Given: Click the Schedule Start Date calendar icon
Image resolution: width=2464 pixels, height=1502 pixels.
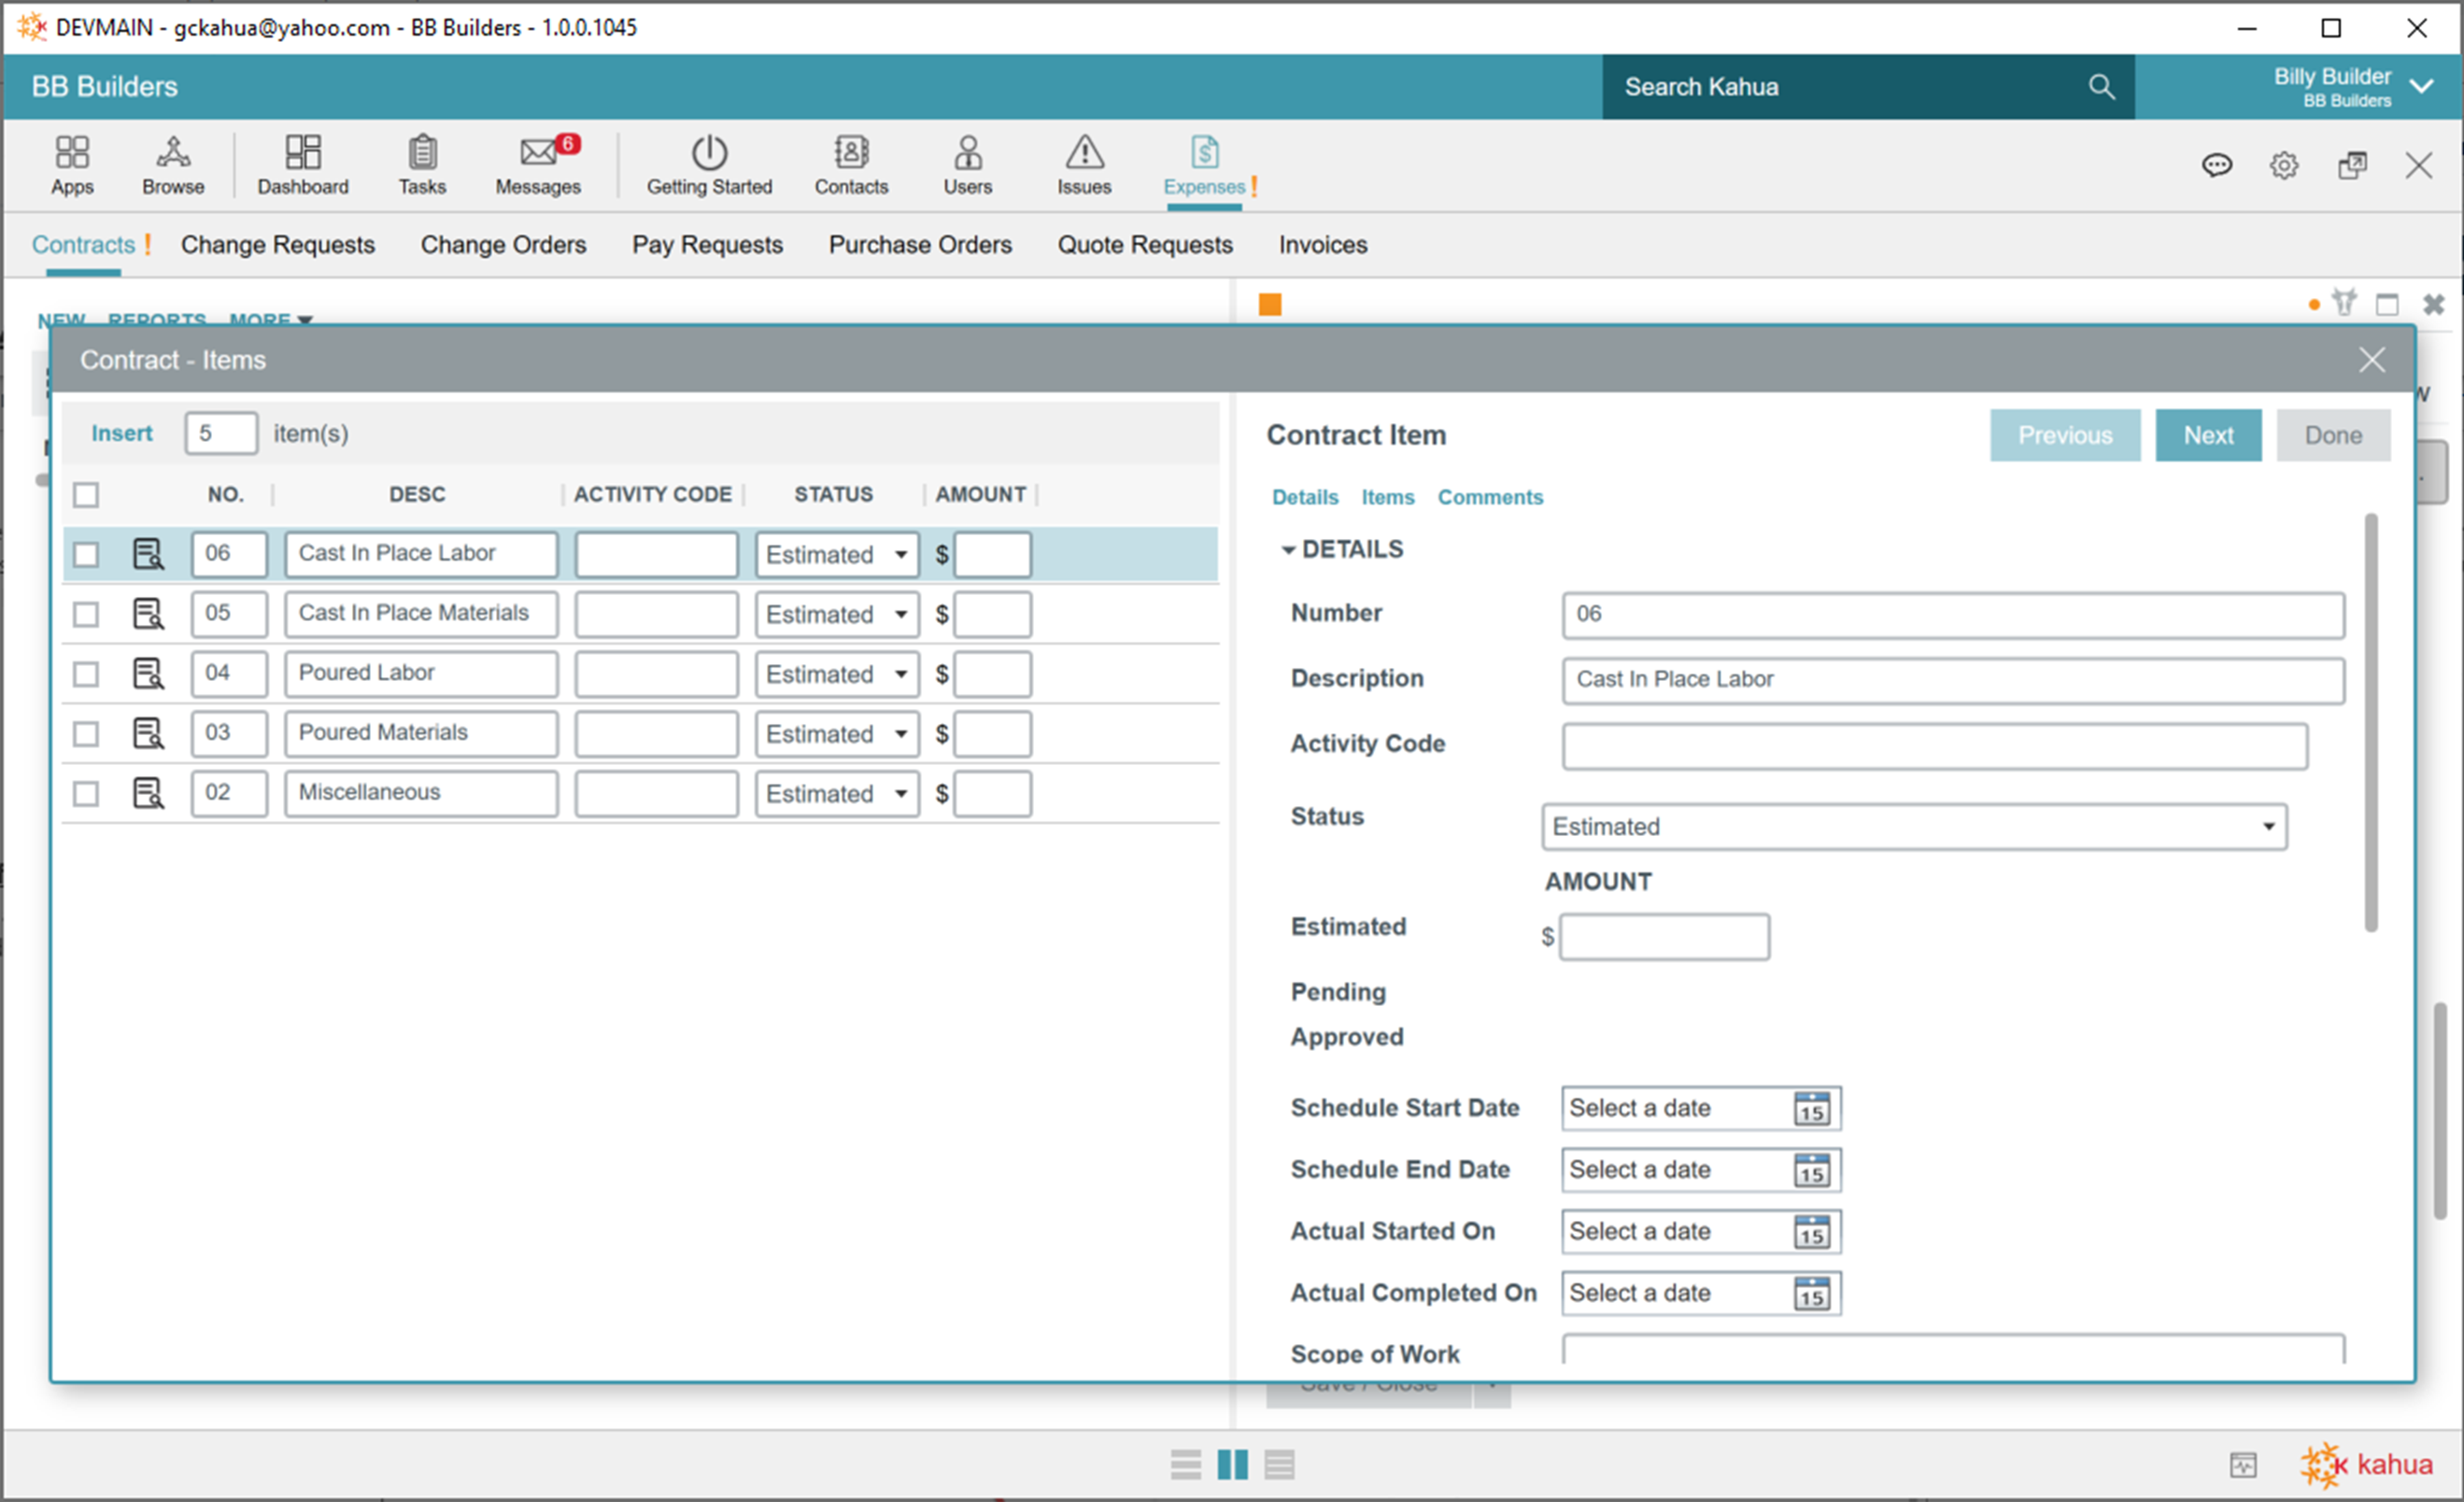Looking at the screenshot, I should (1812, 1109).
